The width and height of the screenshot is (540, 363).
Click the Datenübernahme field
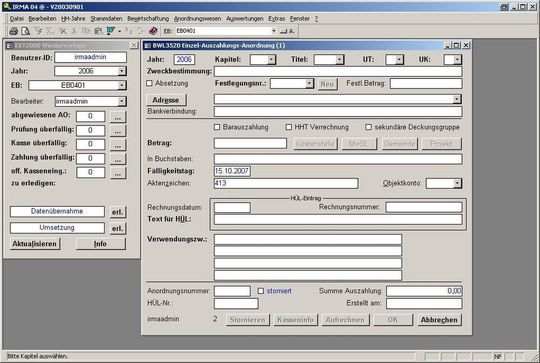pos(57,211)
